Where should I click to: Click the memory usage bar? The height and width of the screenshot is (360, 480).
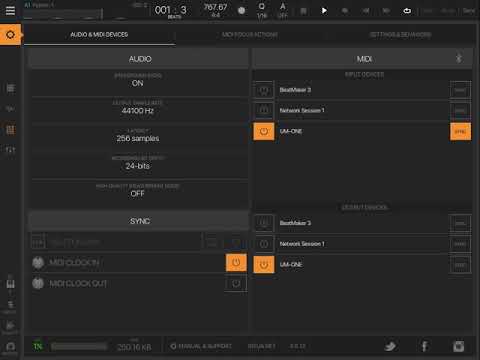pyautogui.click(x=79, y=347)
